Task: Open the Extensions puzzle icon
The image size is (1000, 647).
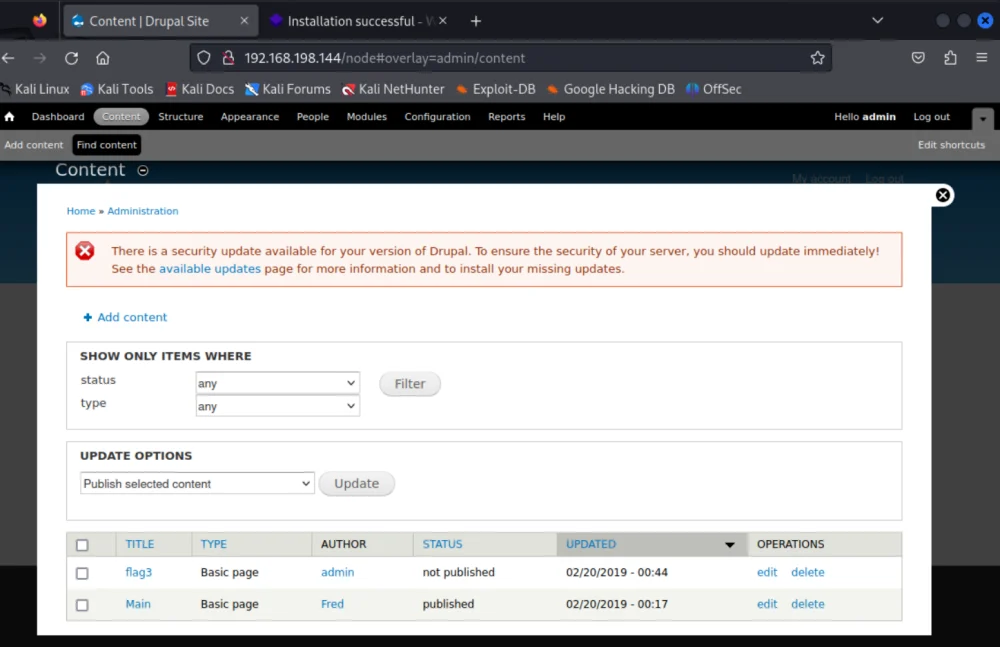Action: pos(950,58)
